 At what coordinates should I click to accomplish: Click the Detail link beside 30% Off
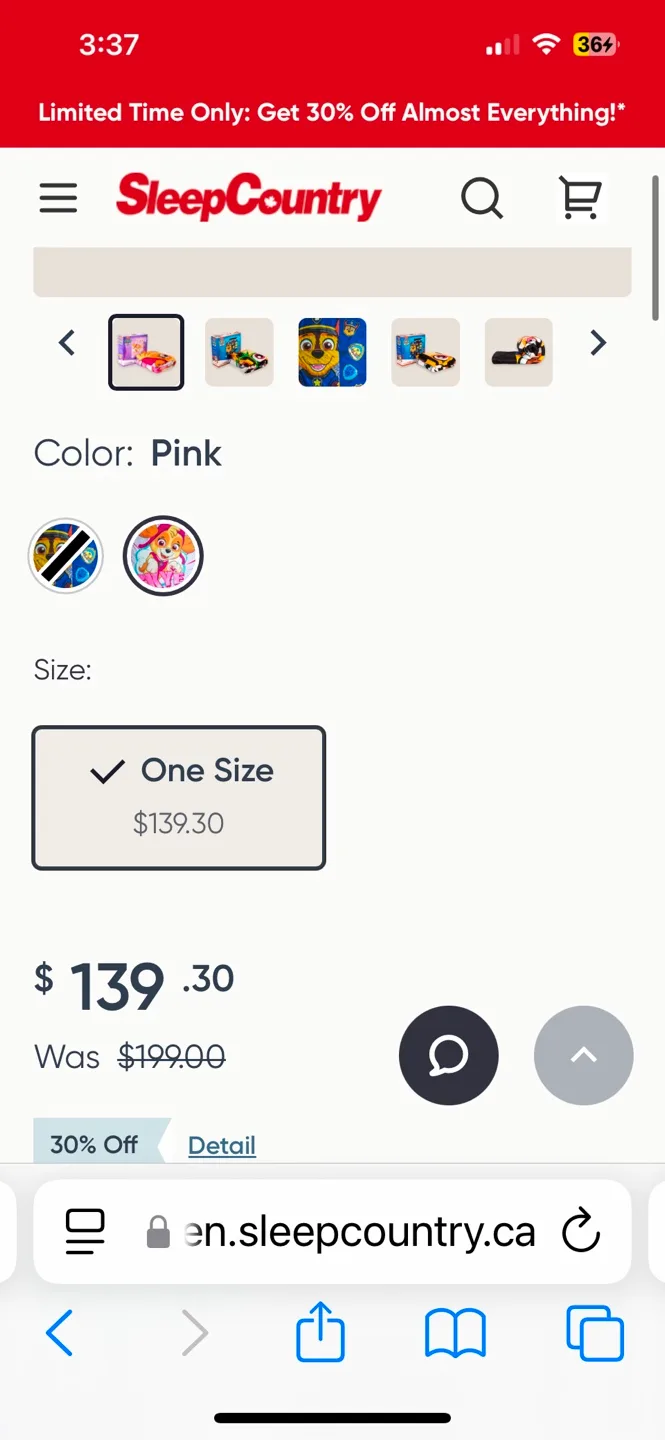click(x=222, y=1145)
